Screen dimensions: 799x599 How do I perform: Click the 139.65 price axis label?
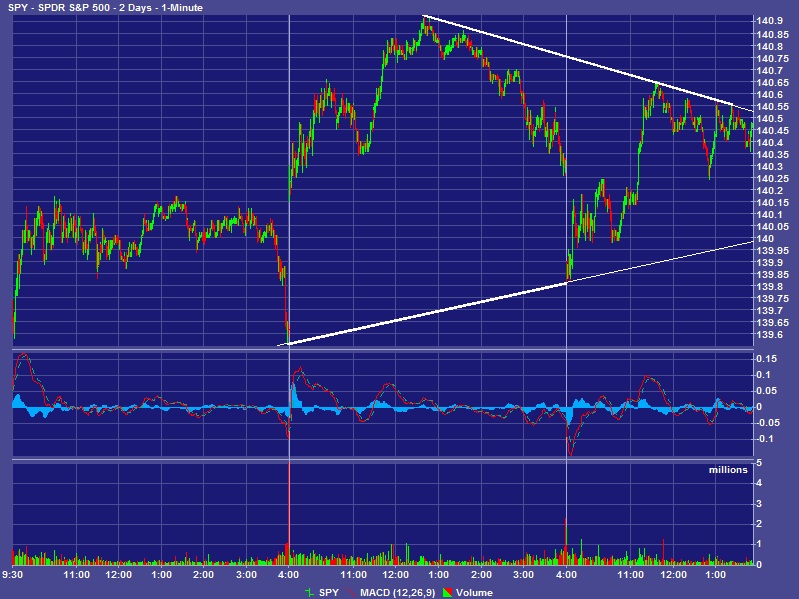pos(773,322)
